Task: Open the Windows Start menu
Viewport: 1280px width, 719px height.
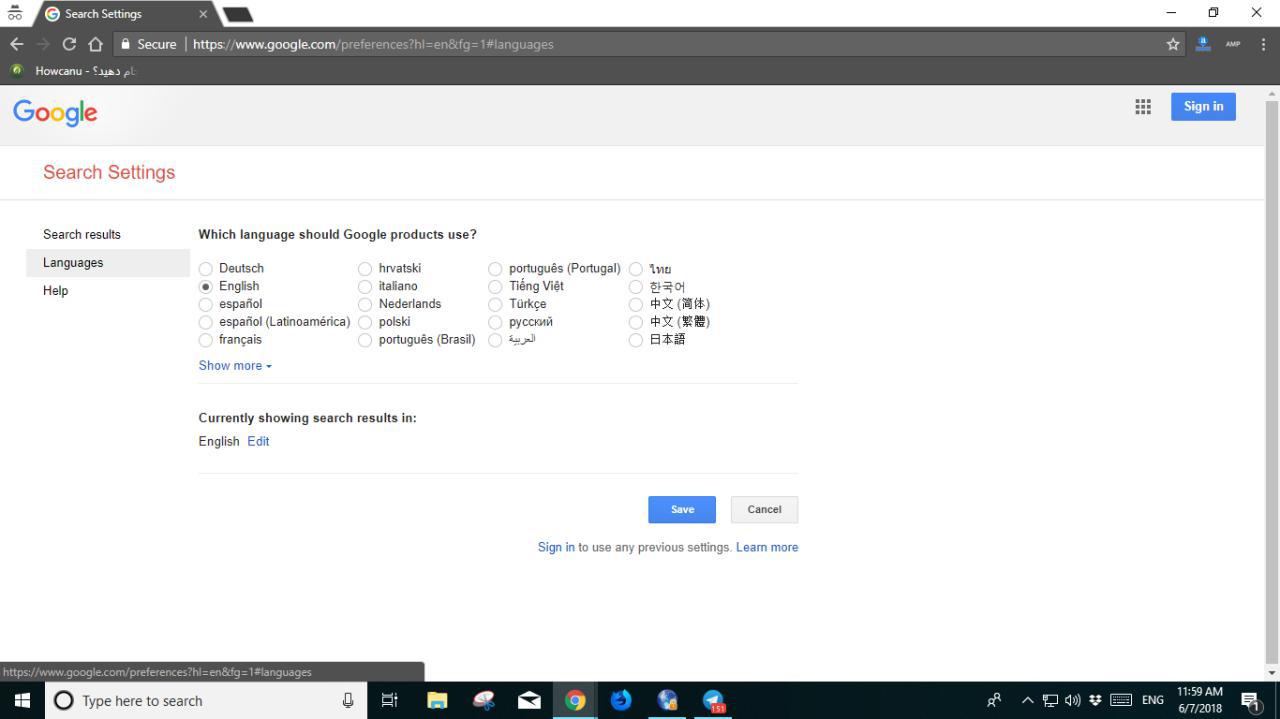Action: (x=22, y=700)
